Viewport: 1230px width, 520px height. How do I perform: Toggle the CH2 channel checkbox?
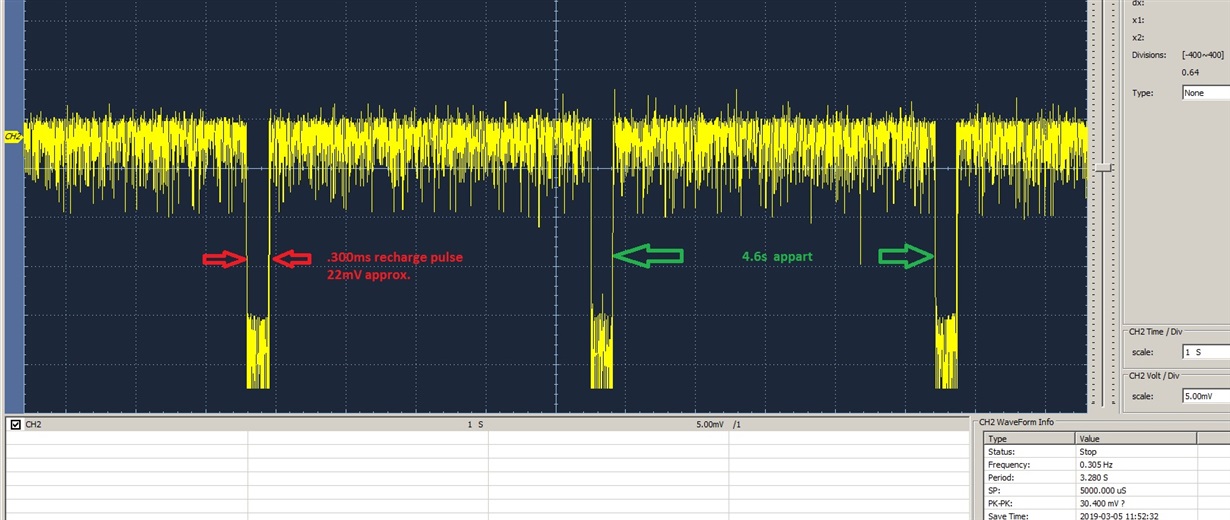(15, 425)
